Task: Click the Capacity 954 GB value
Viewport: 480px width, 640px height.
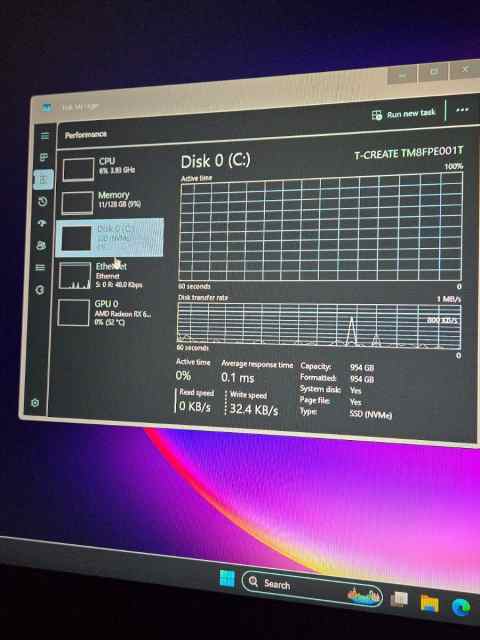Action: (x=362, y=367)
